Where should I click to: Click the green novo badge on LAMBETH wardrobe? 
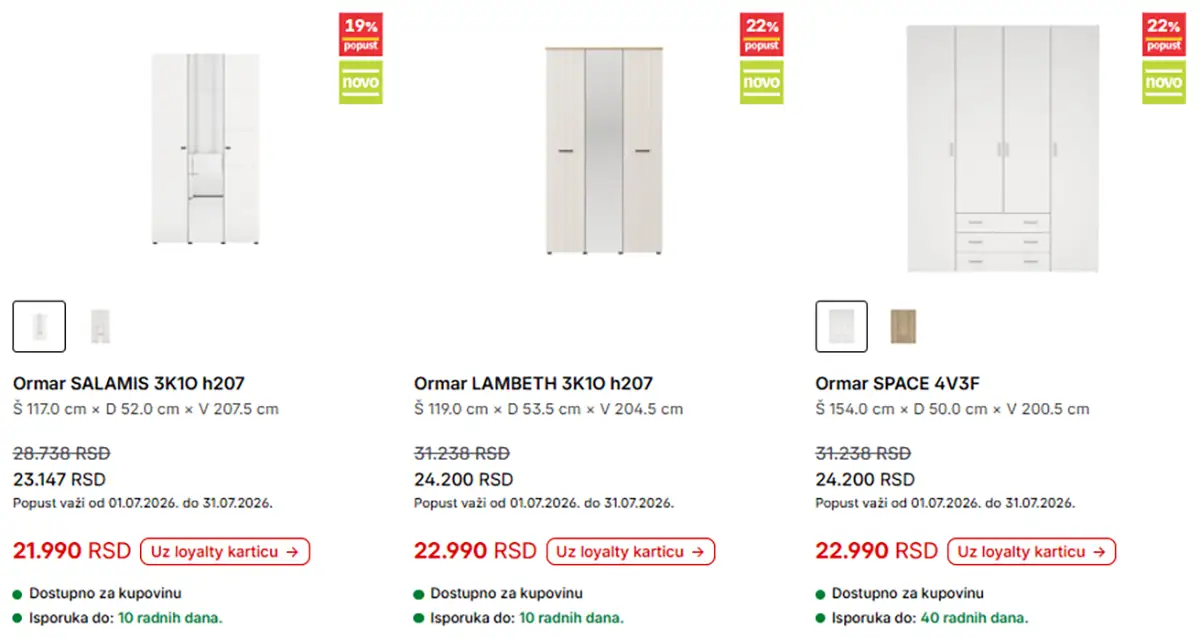tap(762, 82)
